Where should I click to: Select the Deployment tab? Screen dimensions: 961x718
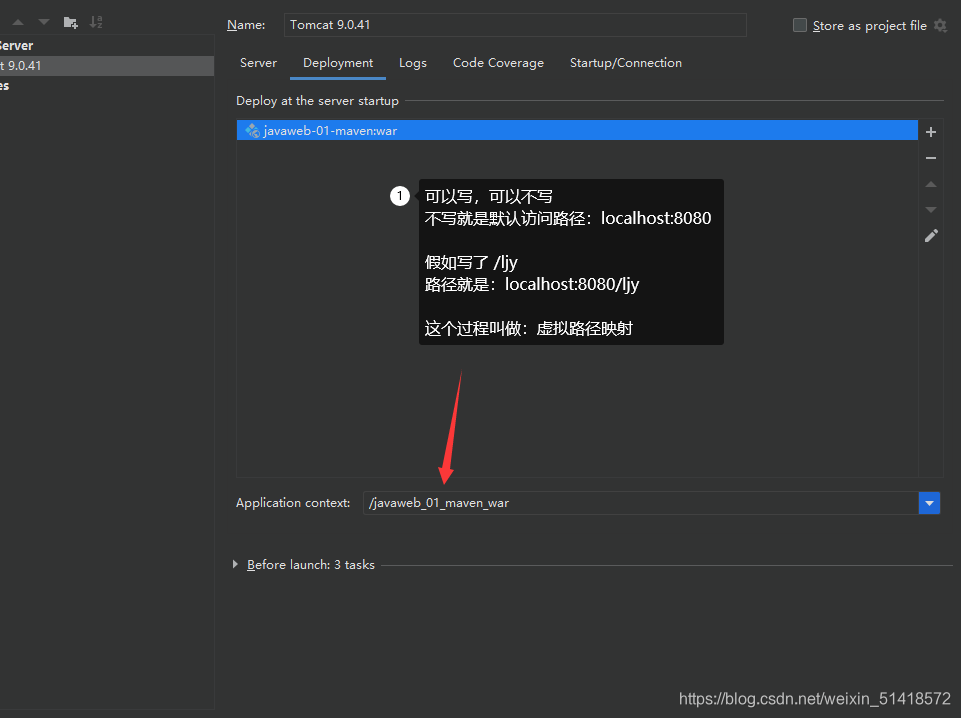pyautogui.click(x=338, y=62)
